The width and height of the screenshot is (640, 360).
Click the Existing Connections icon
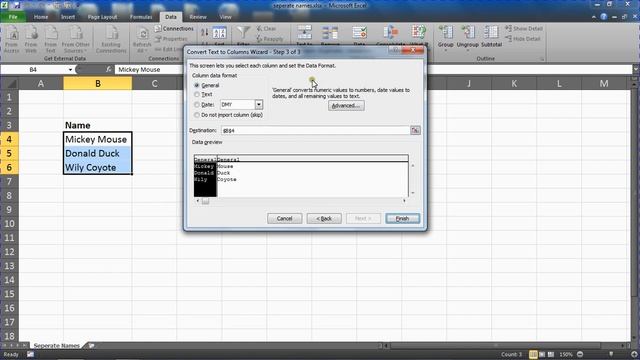111,39
